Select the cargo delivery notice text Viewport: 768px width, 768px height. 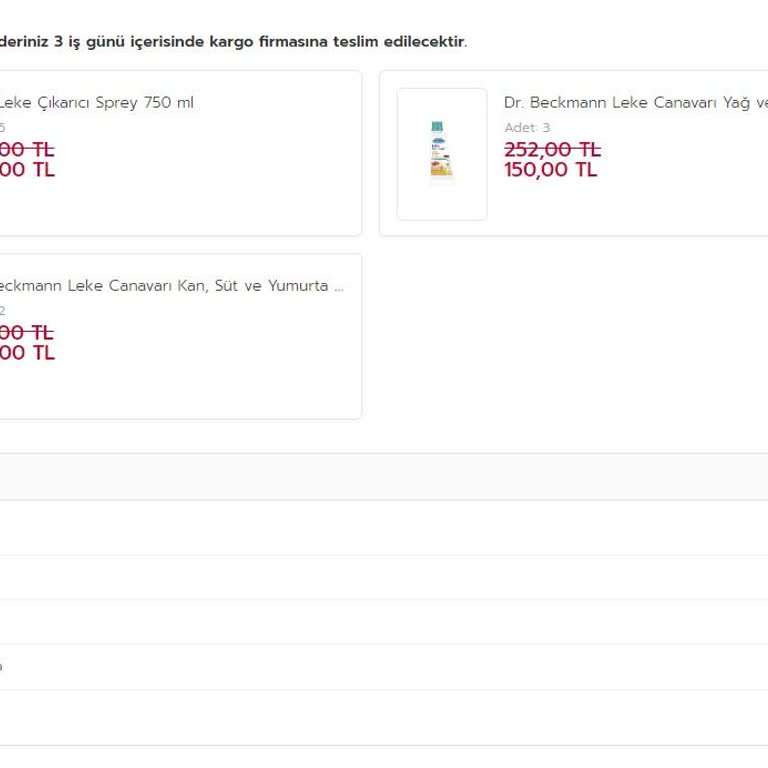point(233,42)
